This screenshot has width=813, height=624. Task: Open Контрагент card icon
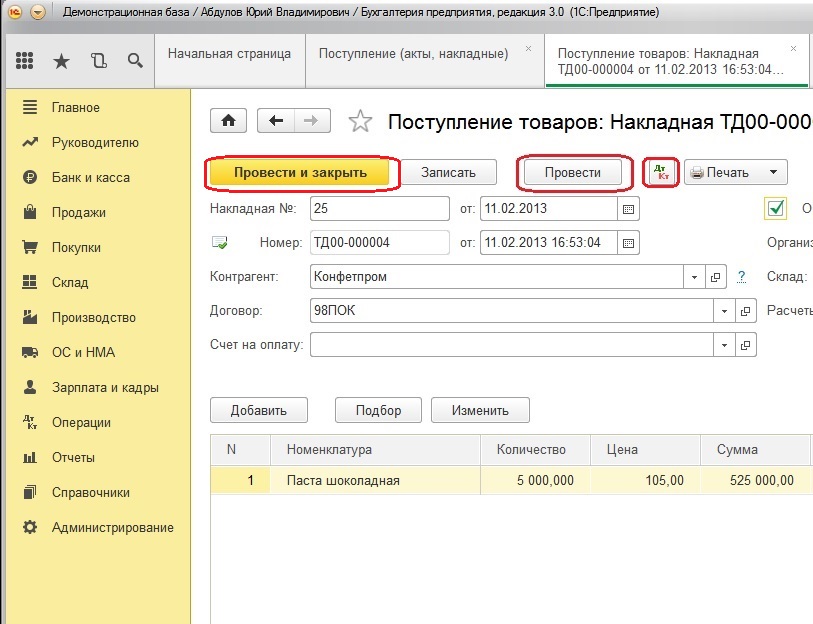716,277
